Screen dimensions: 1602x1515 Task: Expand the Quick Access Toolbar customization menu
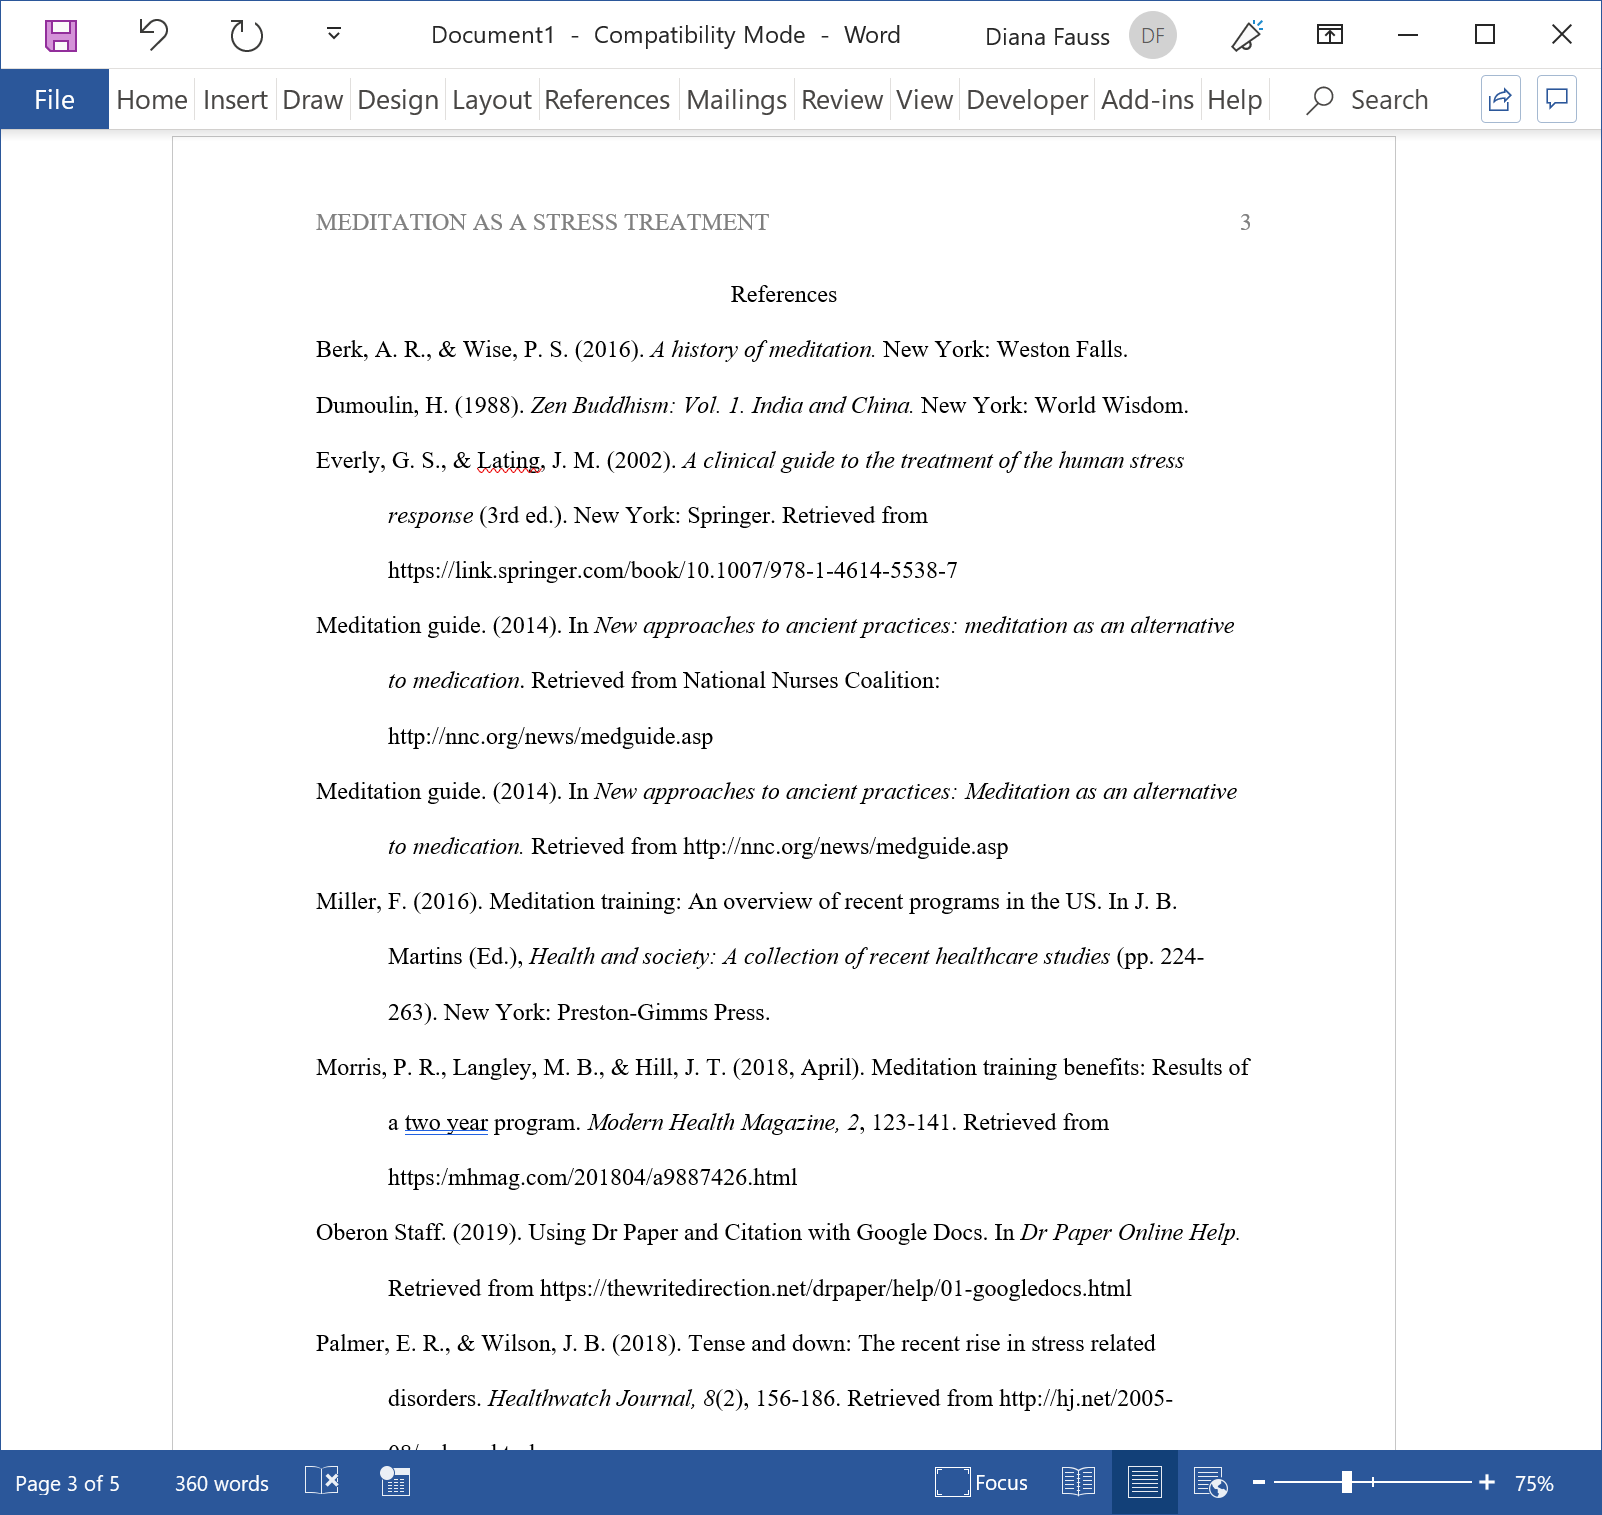pyautogui.click(x=331, y=35)
